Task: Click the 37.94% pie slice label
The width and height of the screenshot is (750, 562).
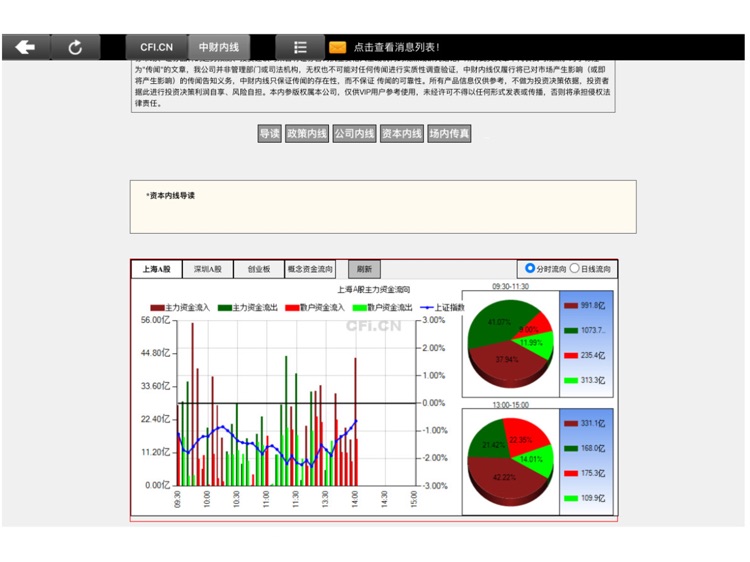Action: tap(507, 359)
